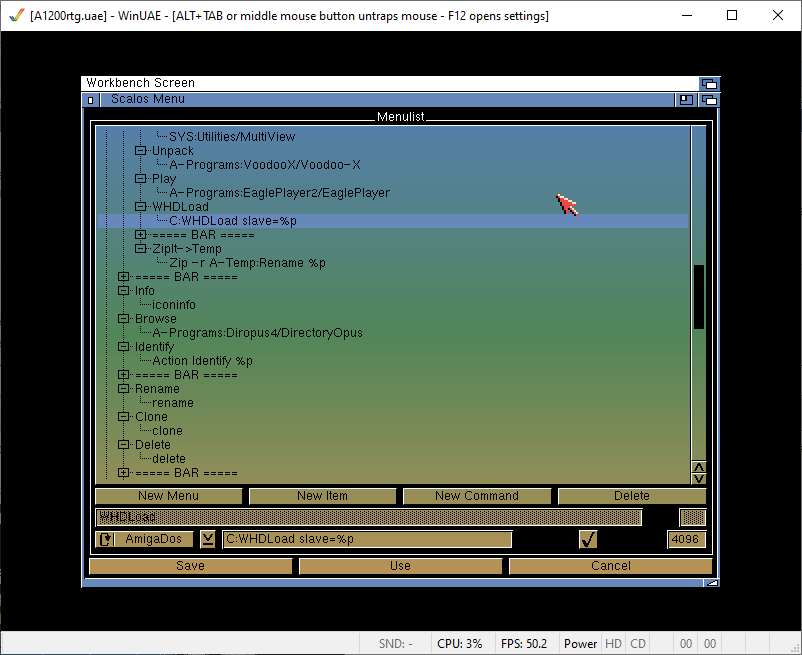Select the A-Programs:Diropus4/DirectoryOpus row
Image resolution: width=802 pixels, height=655 pixels.
tap(393, 333)
